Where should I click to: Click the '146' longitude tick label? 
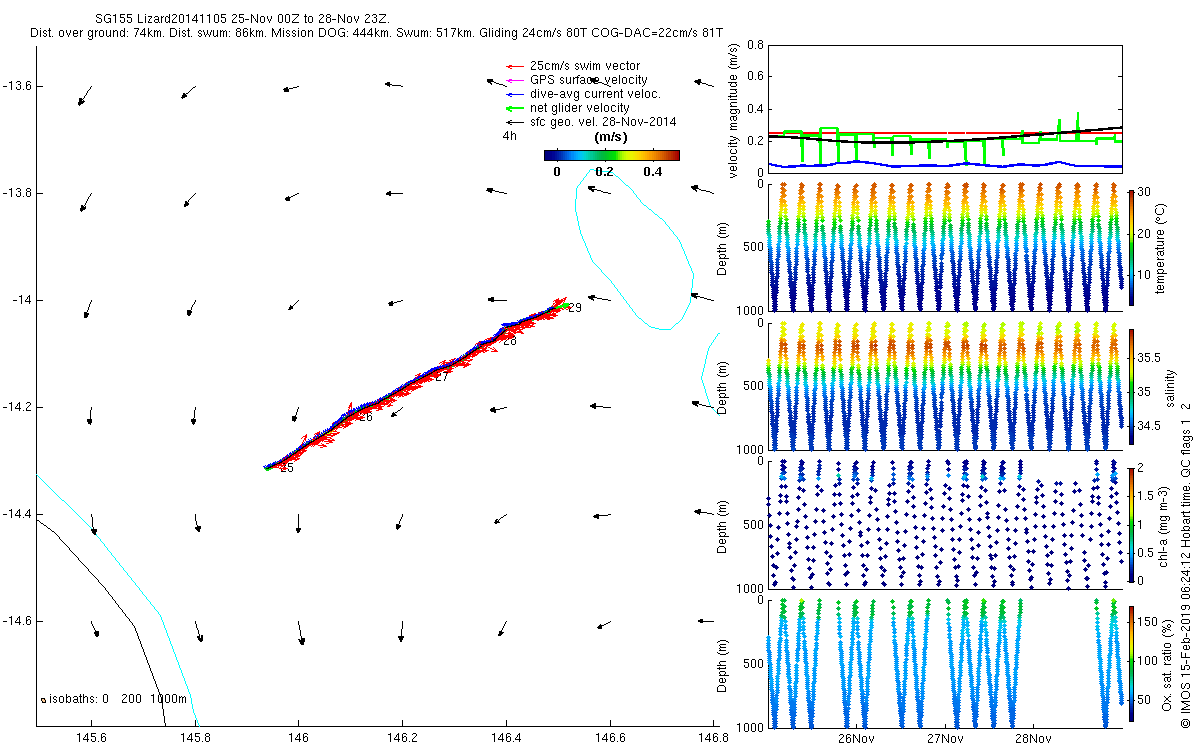coord(298,738)
